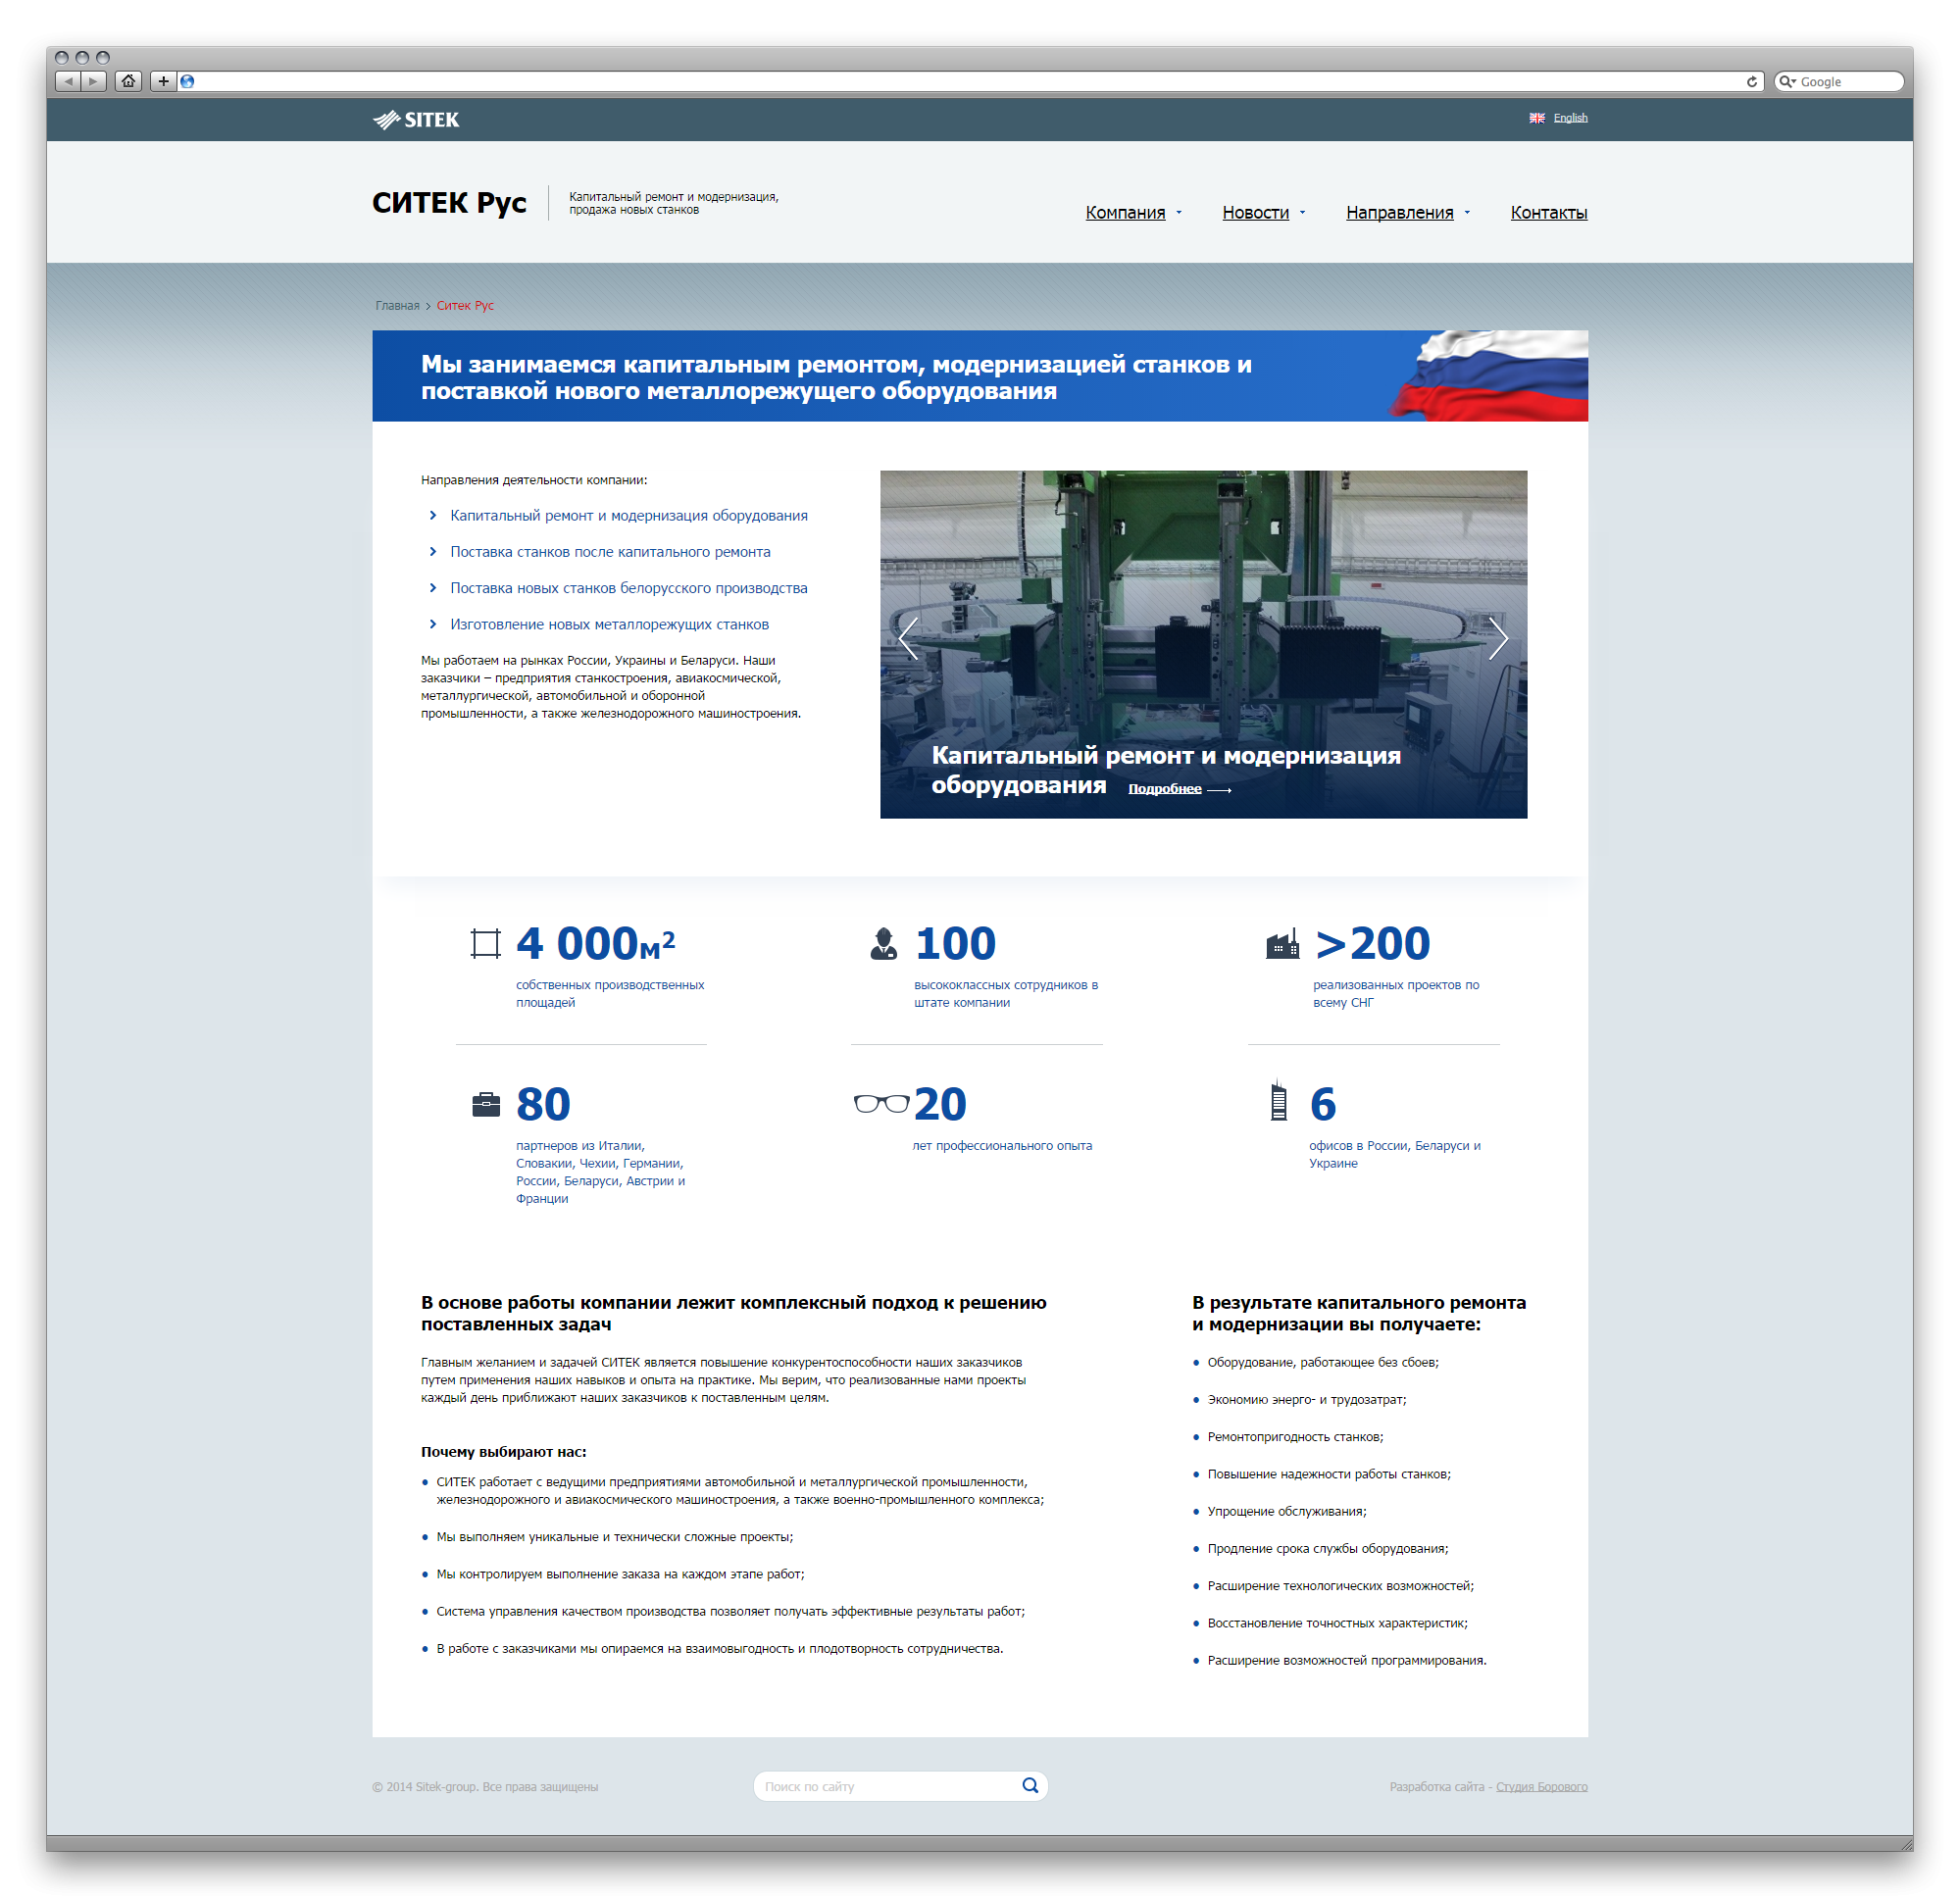Click the Ситек Рус breadcrumb
The height and width of the screenshot is (1898, 1960).
(x=465, y=306)
